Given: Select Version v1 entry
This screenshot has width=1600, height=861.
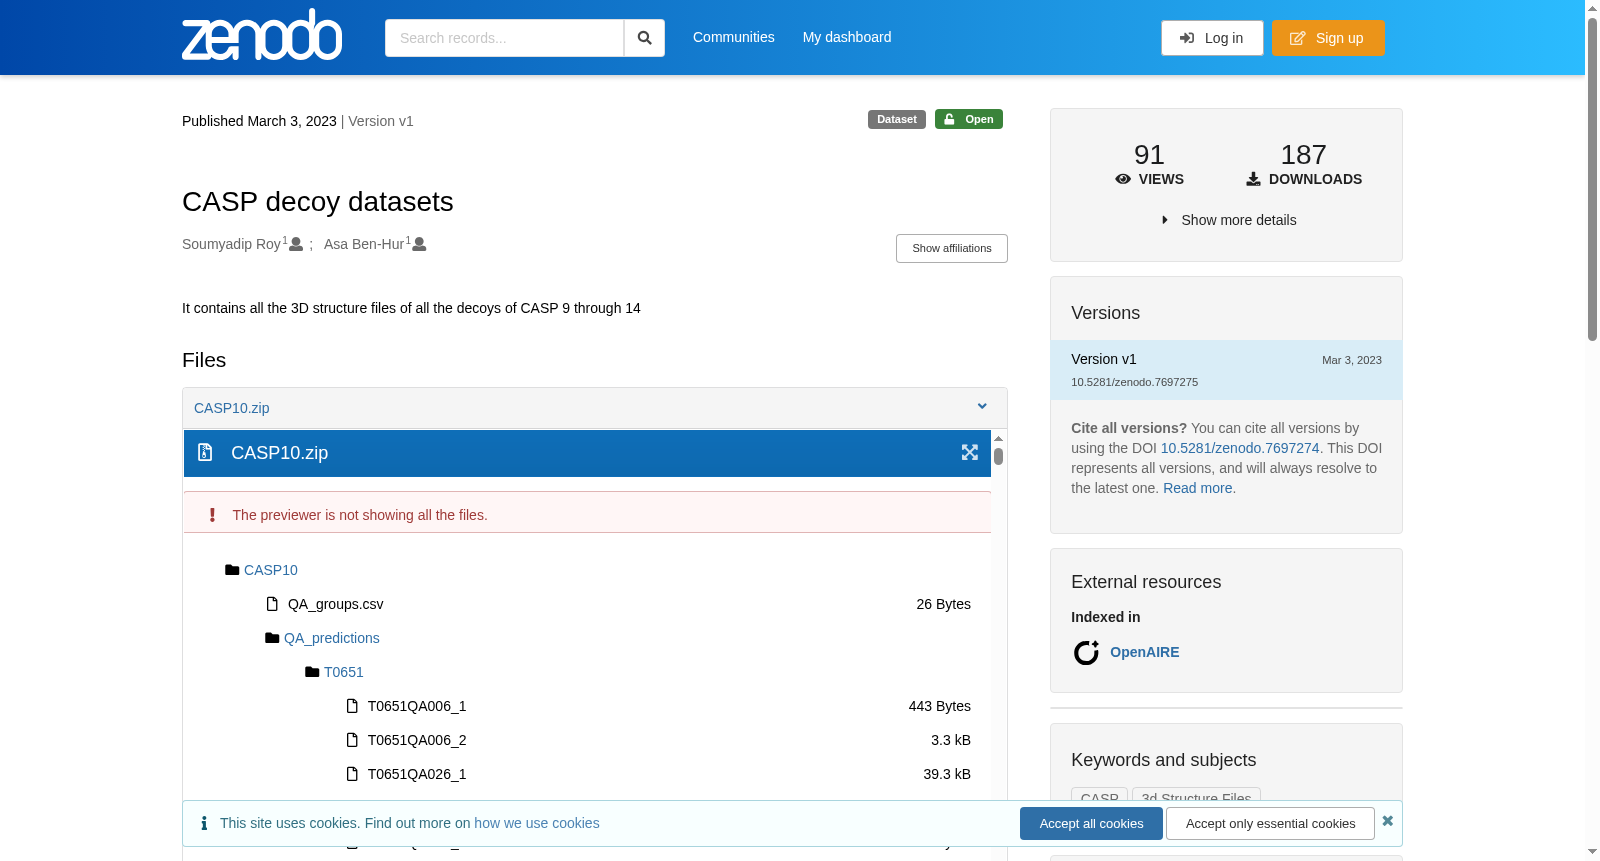Looking at the screenshot, I should tap(1226, 370).
